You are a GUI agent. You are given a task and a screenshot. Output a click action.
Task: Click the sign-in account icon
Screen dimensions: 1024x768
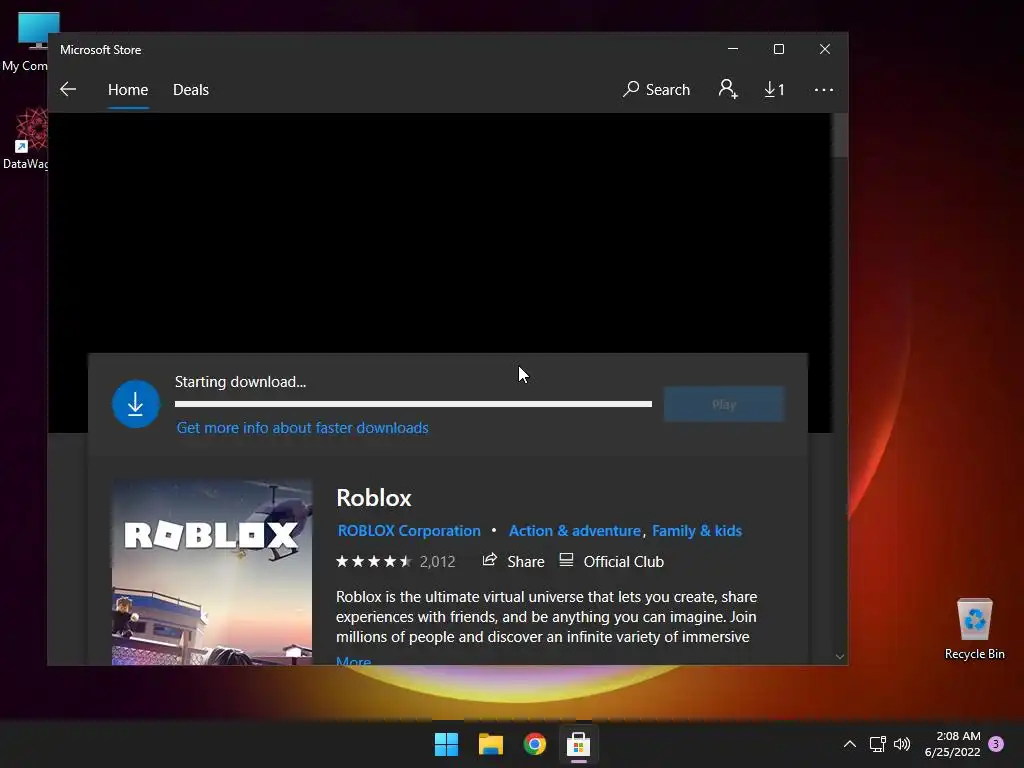728,89
